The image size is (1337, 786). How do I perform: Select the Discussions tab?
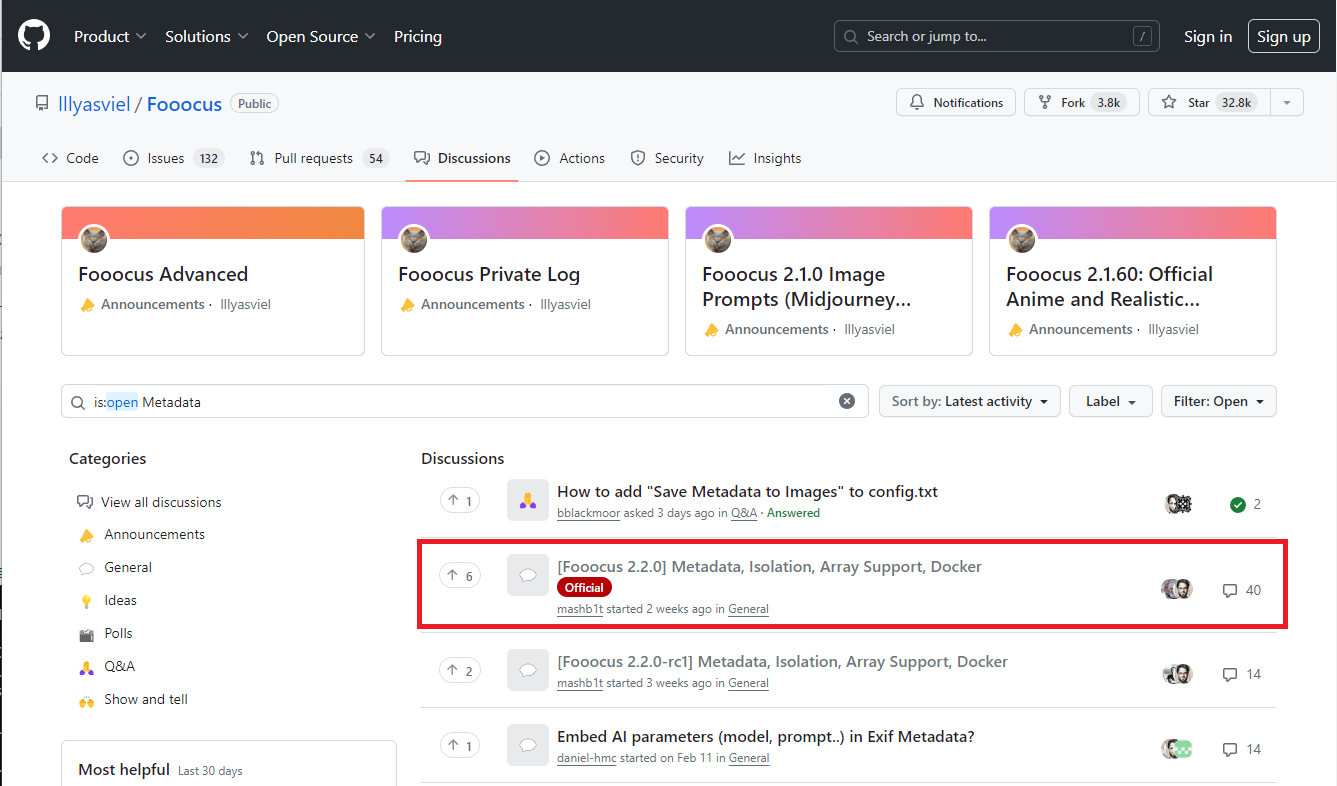[462, 158]
